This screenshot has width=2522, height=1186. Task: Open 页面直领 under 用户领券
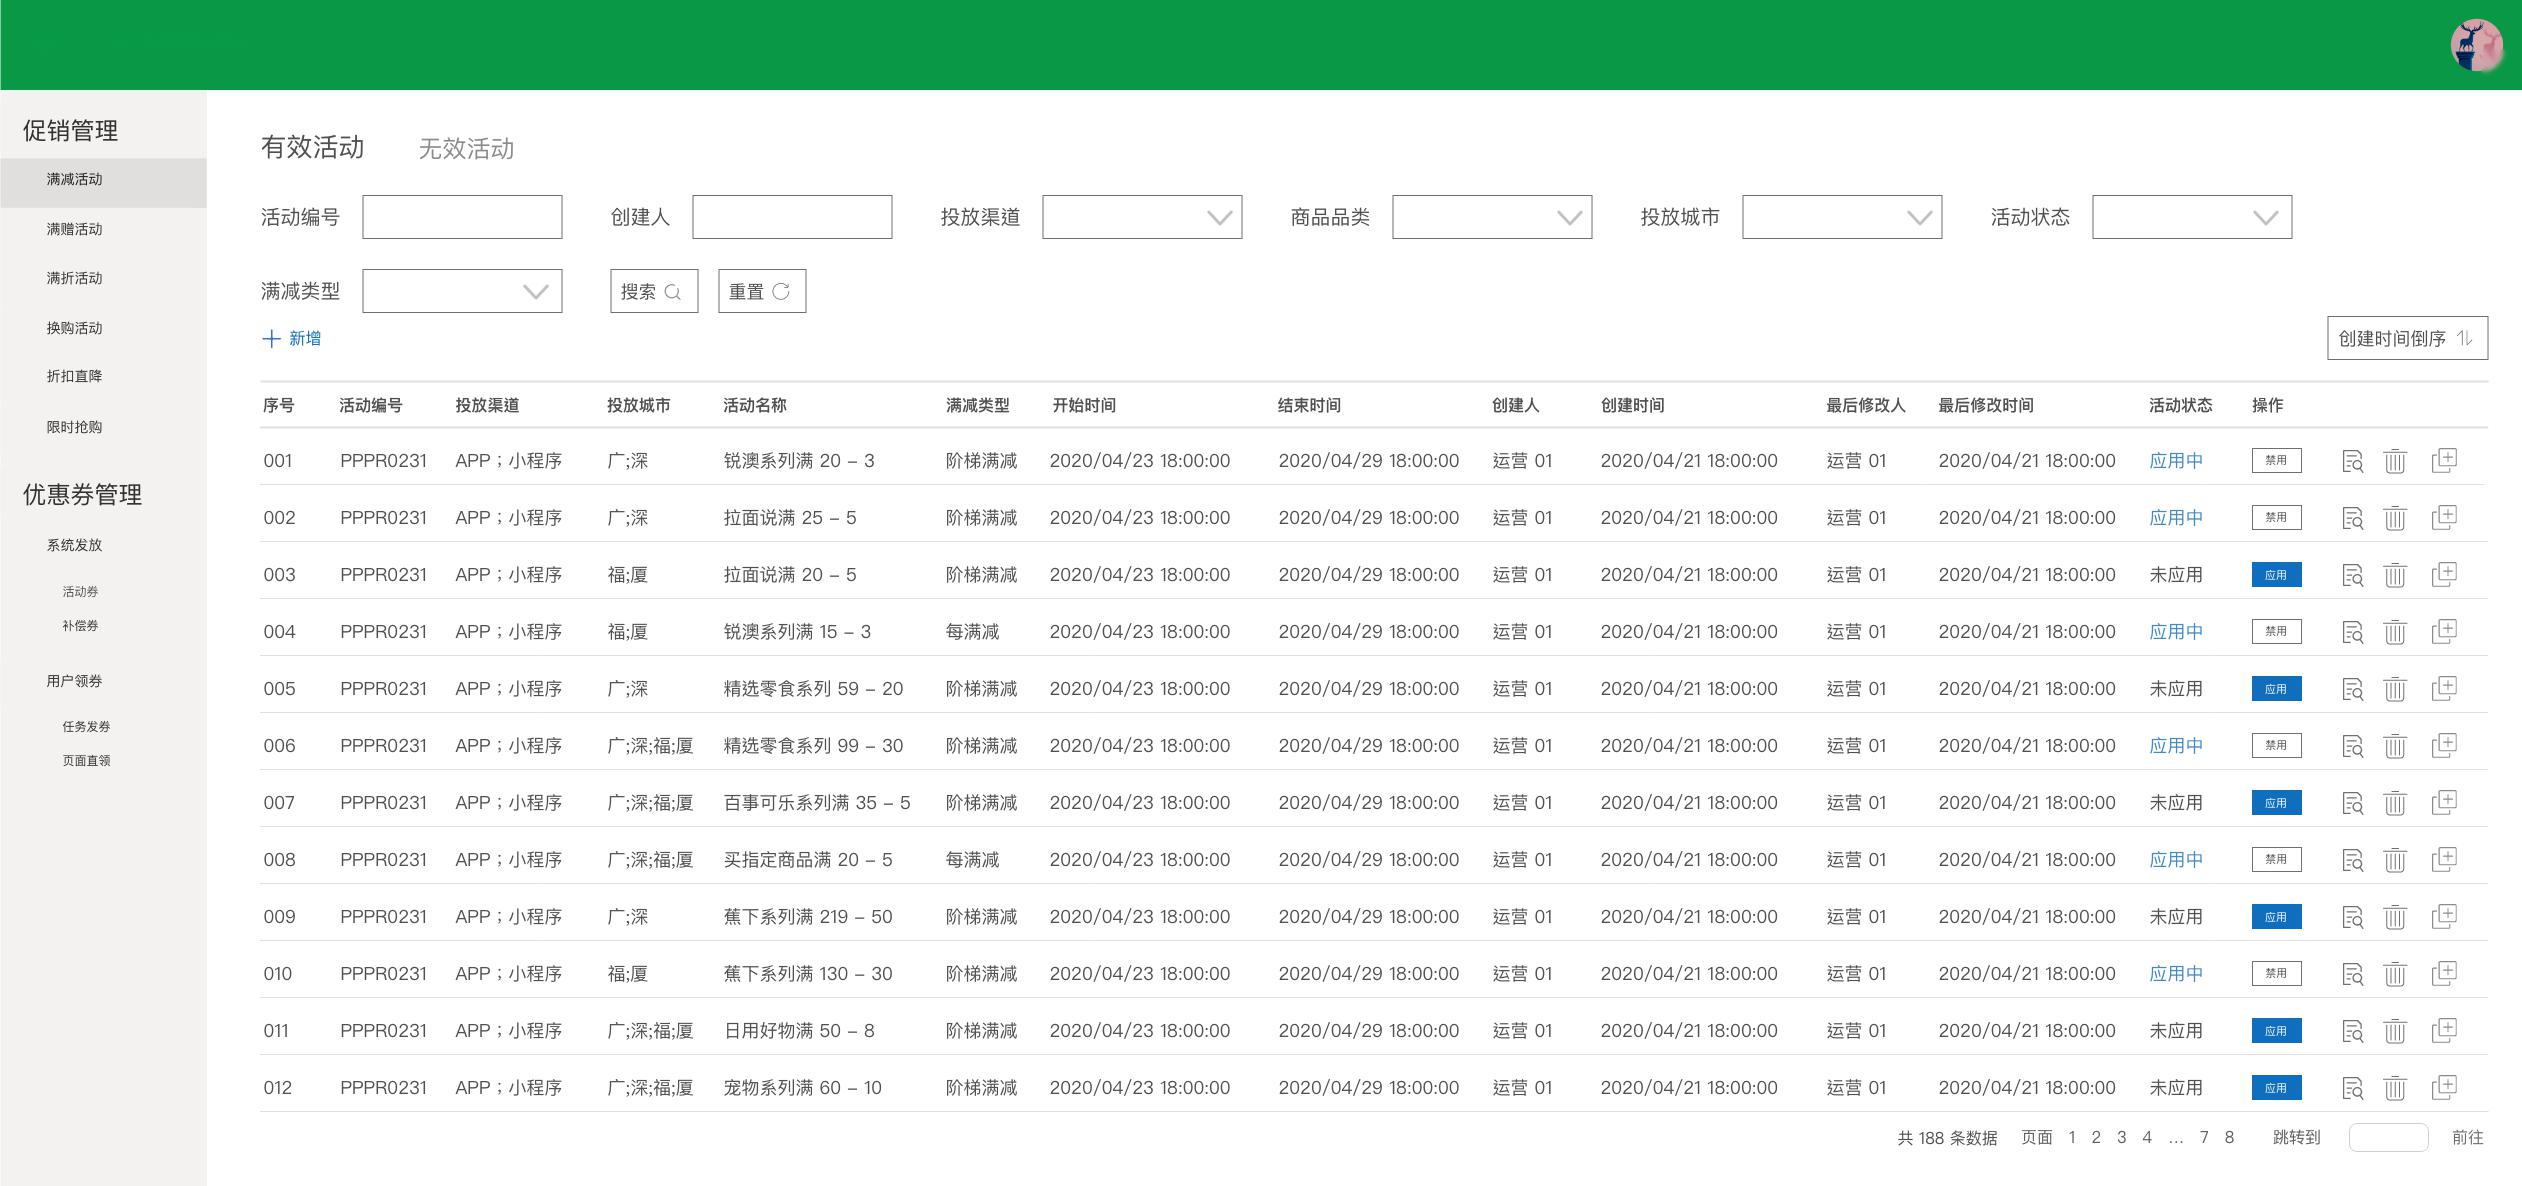coord(86,761)
